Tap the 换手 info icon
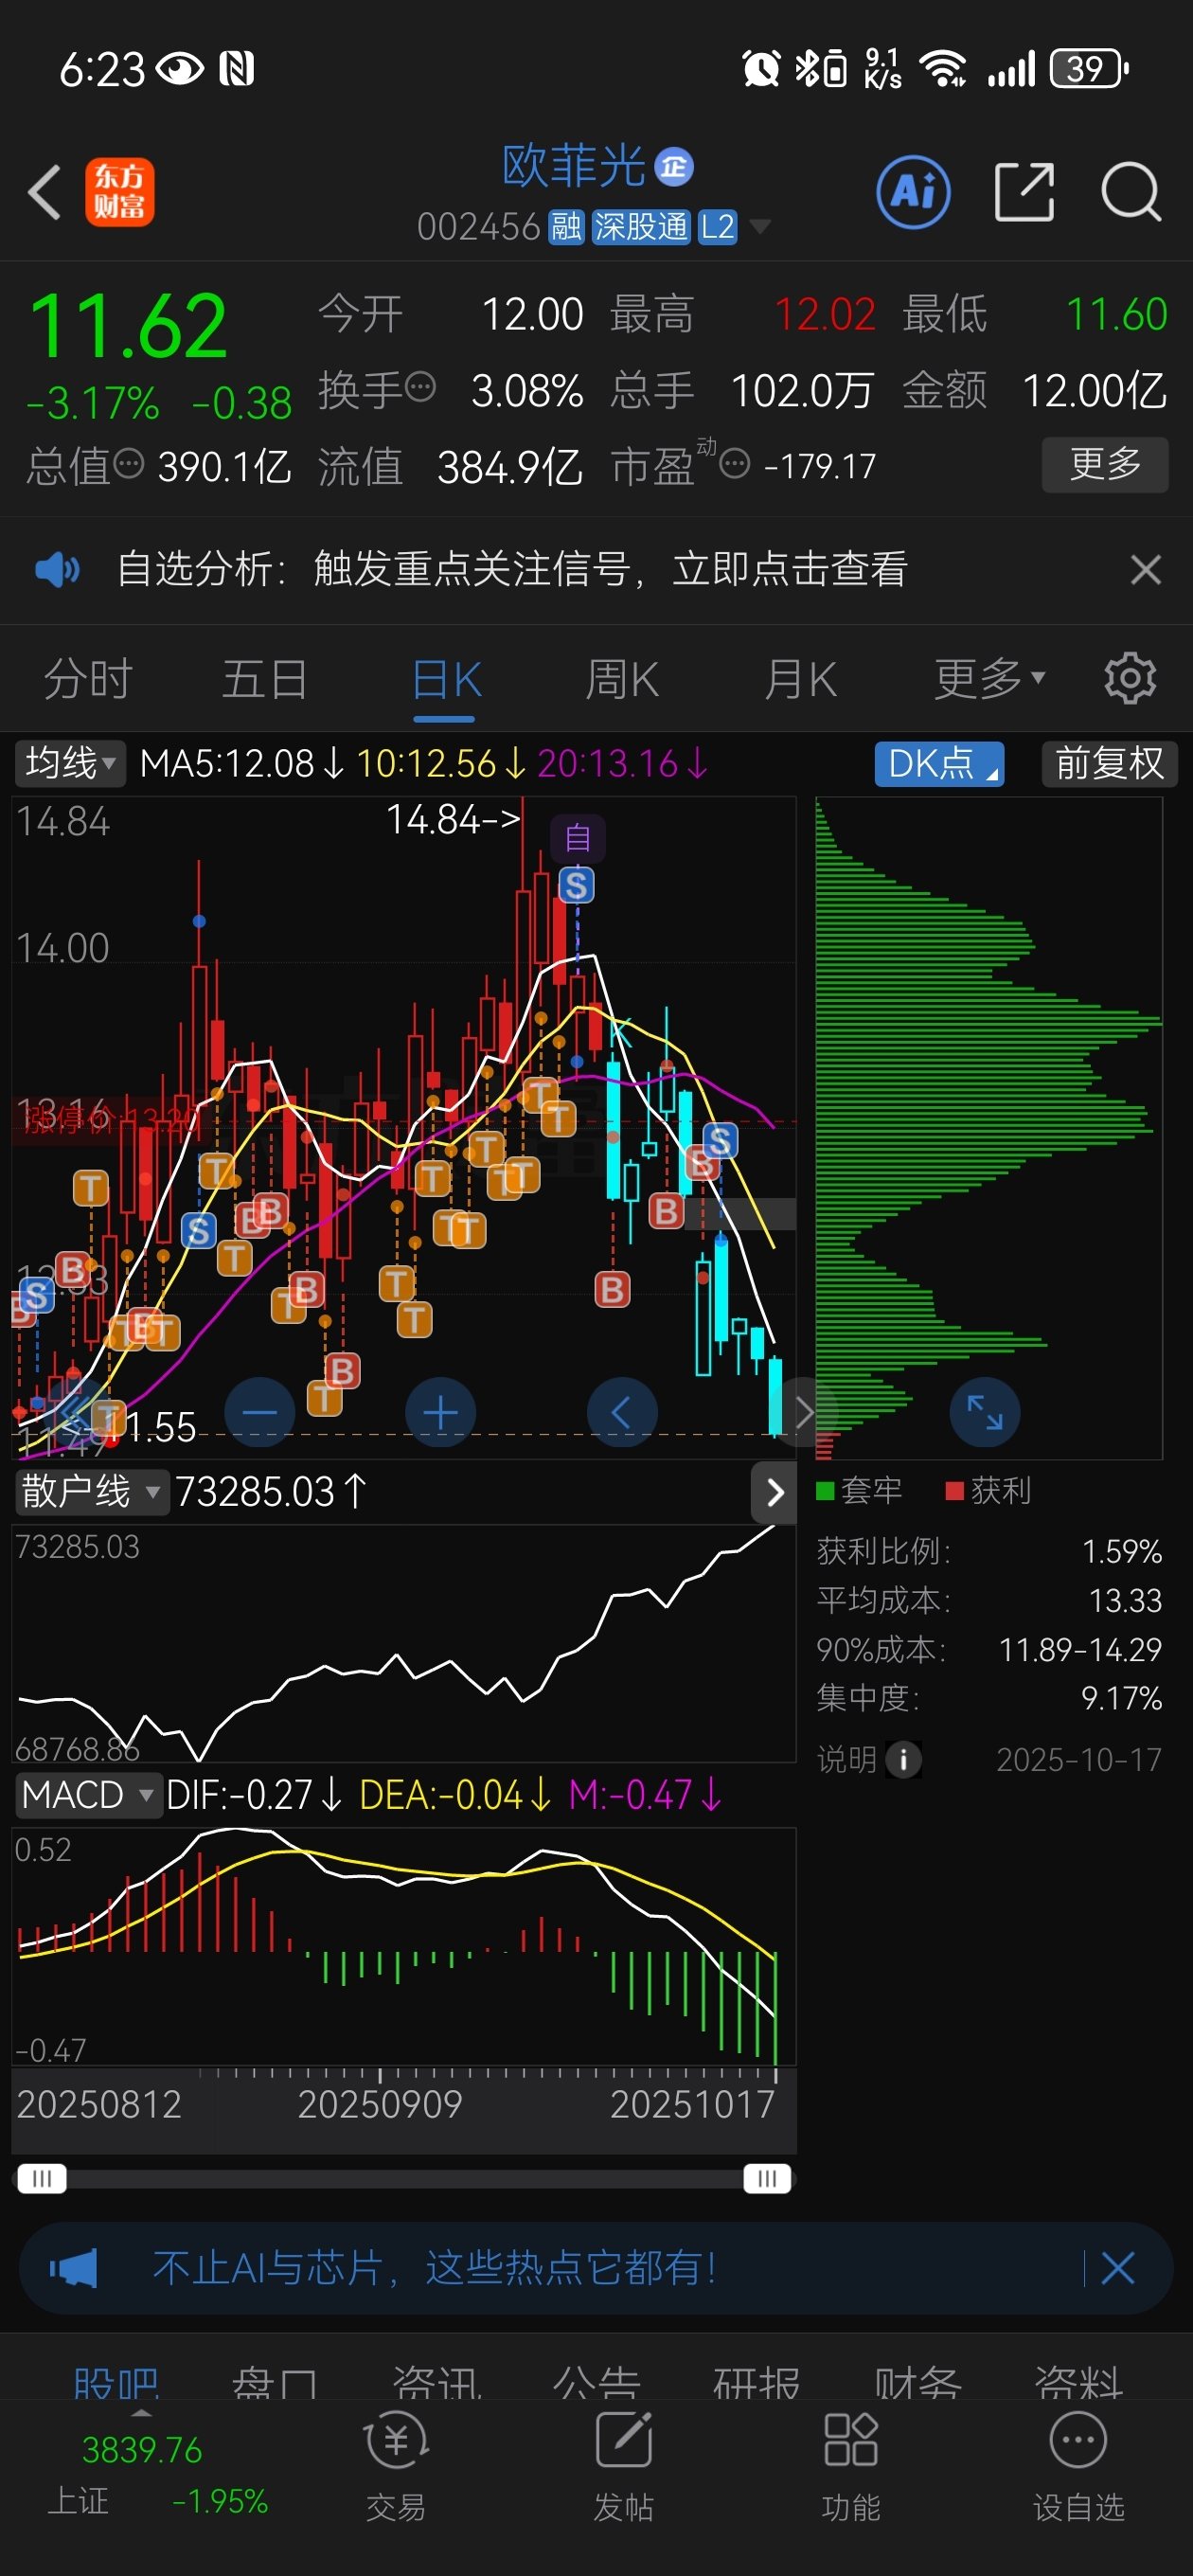This screenshot has height=2576, width=1193. tap(421, 386)
